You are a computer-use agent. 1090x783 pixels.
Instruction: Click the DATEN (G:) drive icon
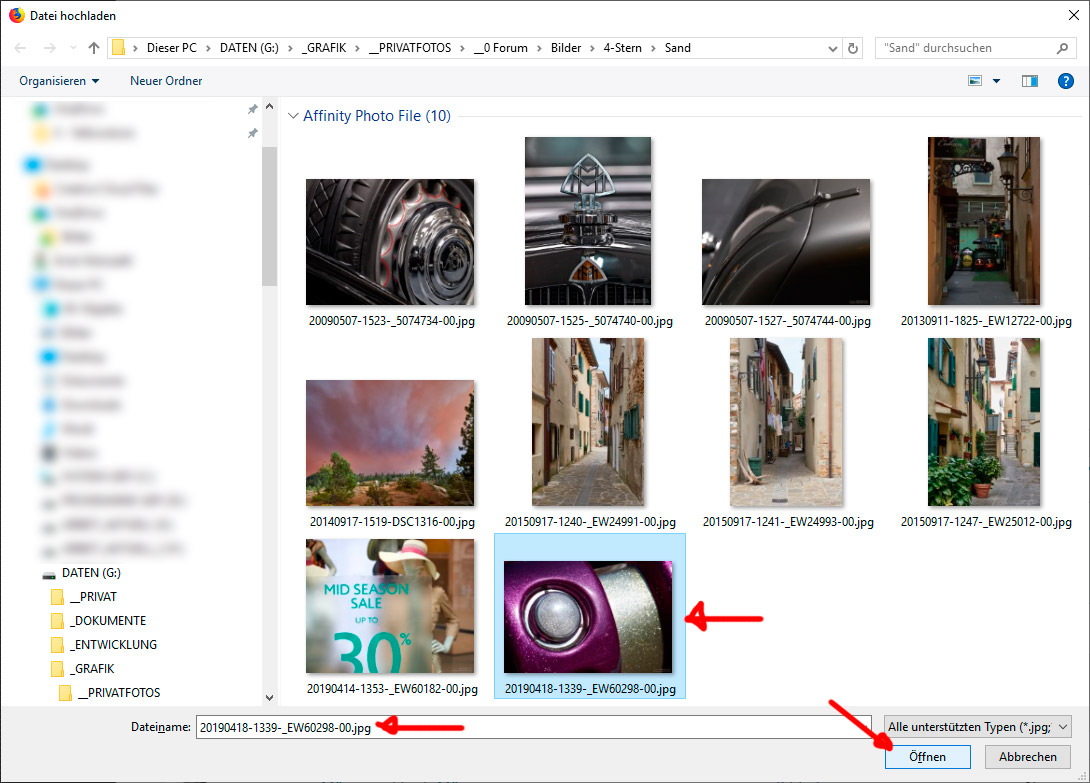49,574
